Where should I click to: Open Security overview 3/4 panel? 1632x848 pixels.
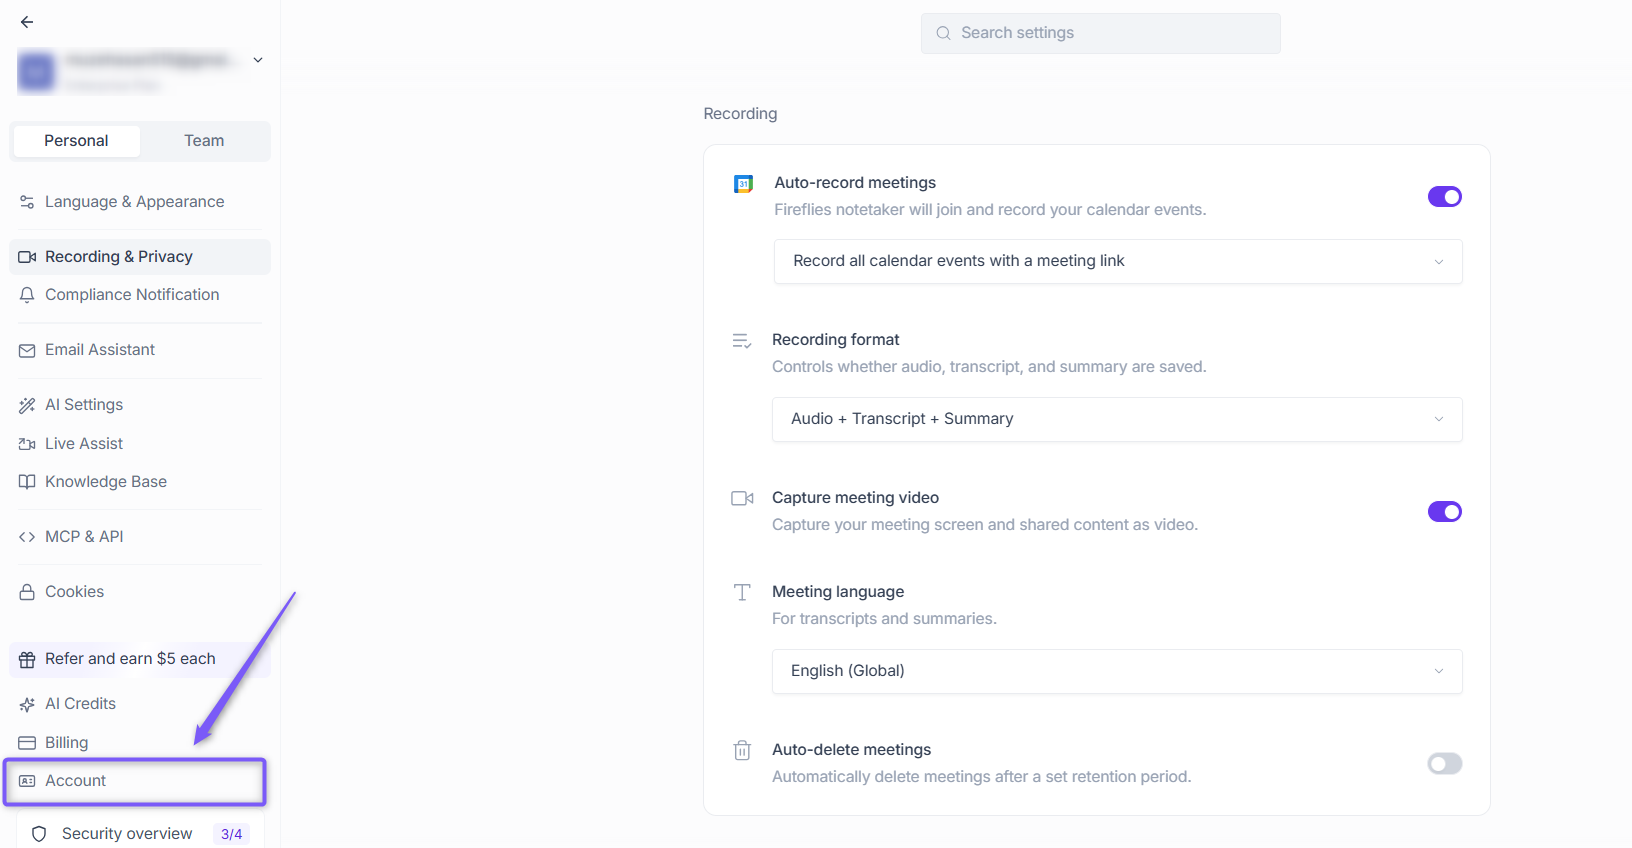(x=141, y=834)
